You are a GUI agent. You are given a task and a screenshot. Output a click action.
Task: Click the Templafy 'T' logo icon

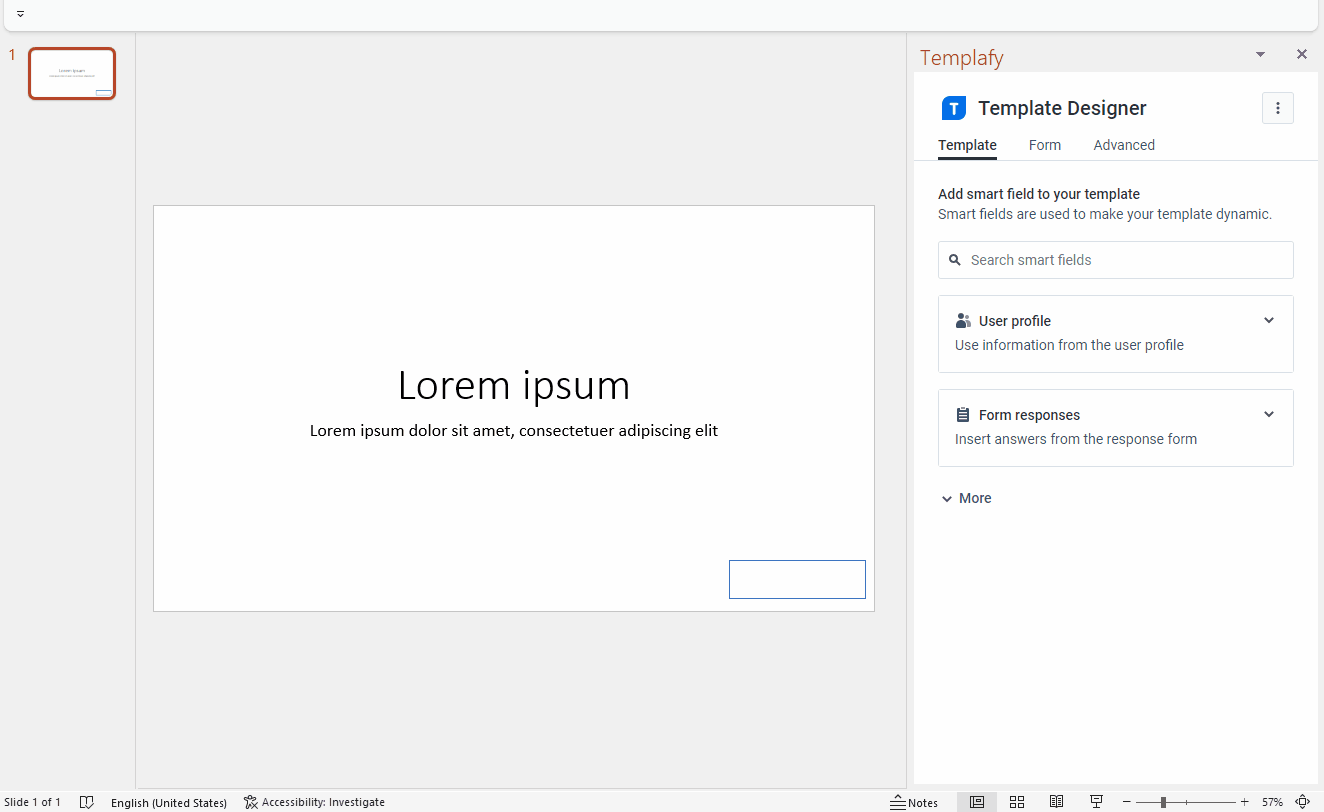[x=953, y=107]
